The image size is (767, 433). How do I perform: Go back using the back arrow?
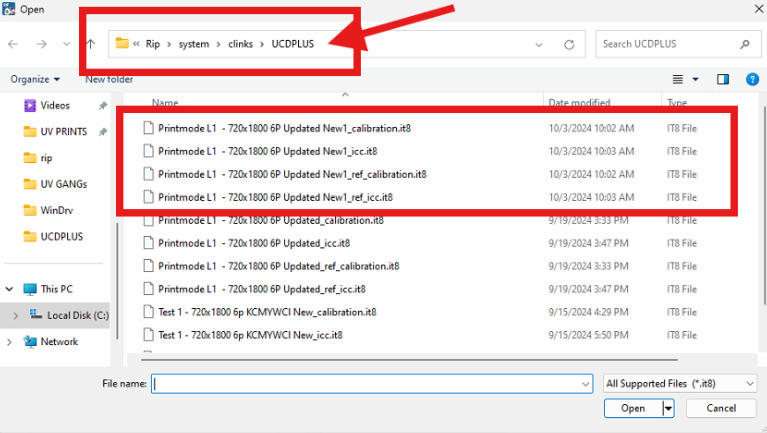coord(13,44)
